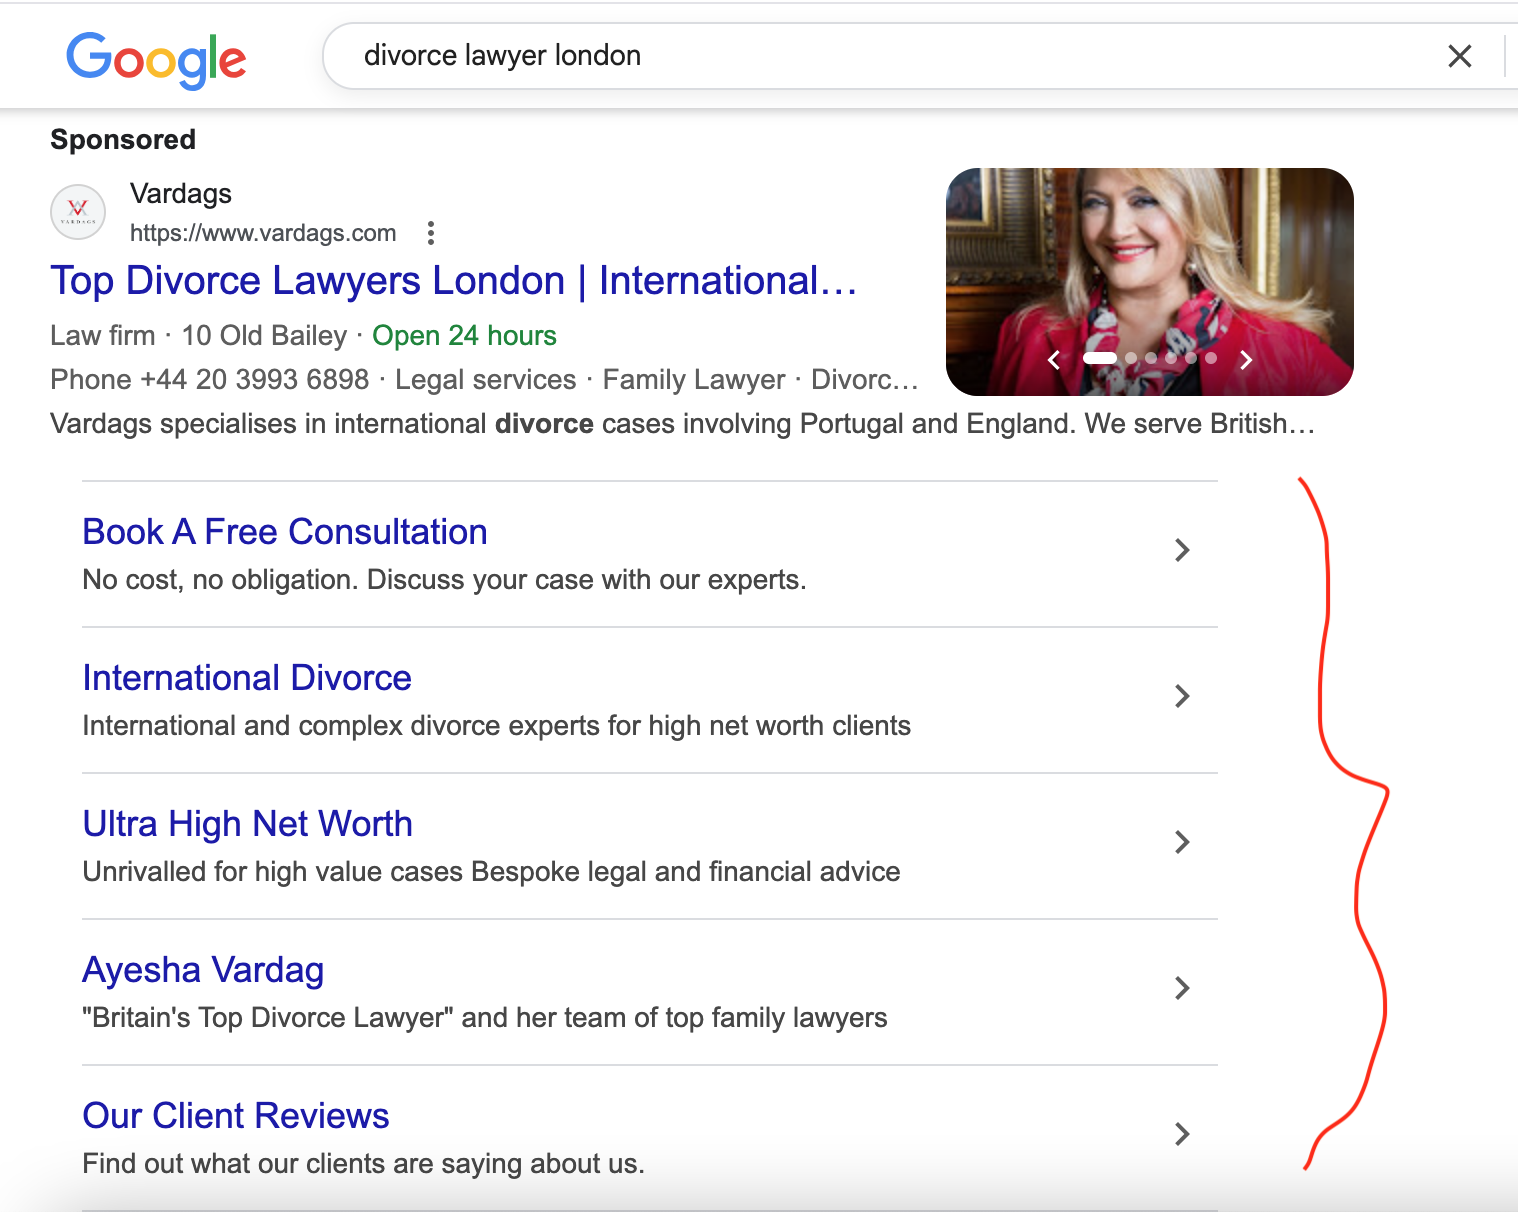Click the 10 Old Bailey address text
Viewport: 1518px width, 1212px height.
[x=264, y=336]
